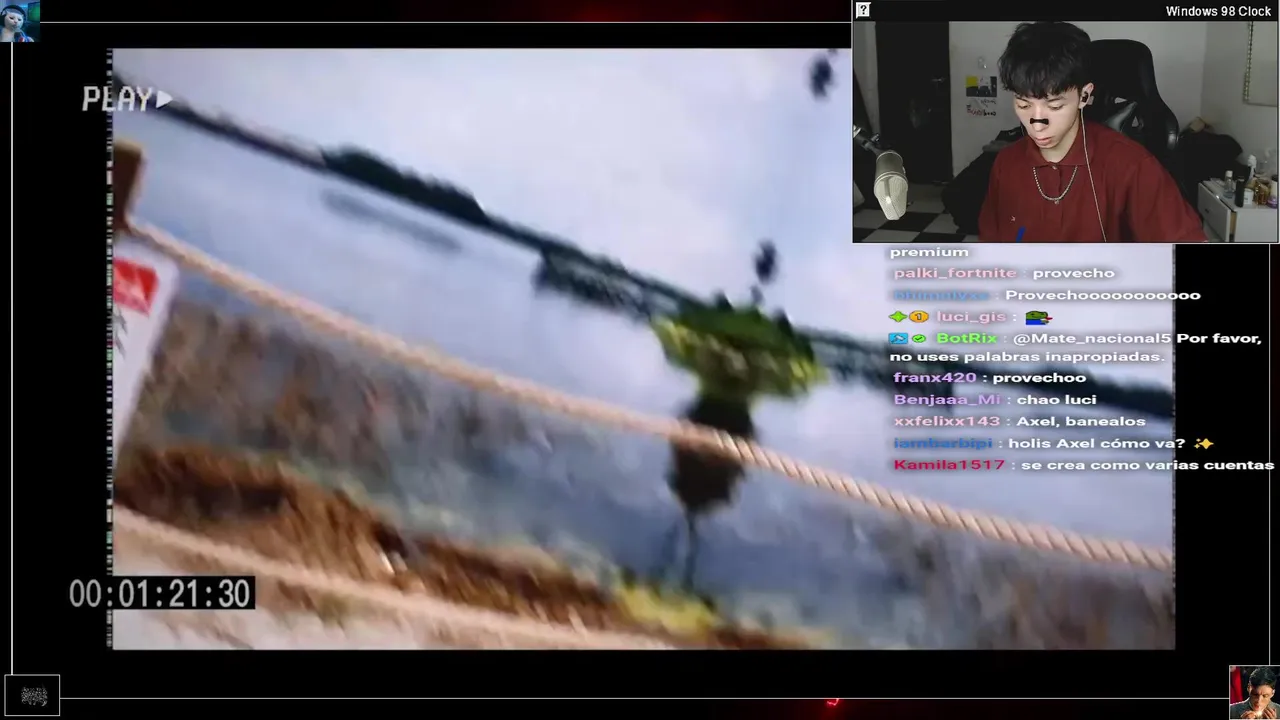The height and width of the screenshot is (720, 1280).
Task: Click the 00:01:21:30 timecode counter
Action: 160,594
